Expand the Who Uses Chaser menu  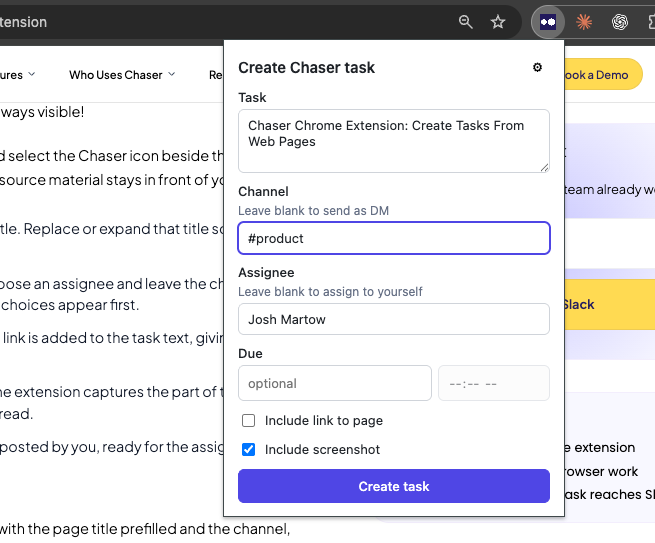point(122,75)
